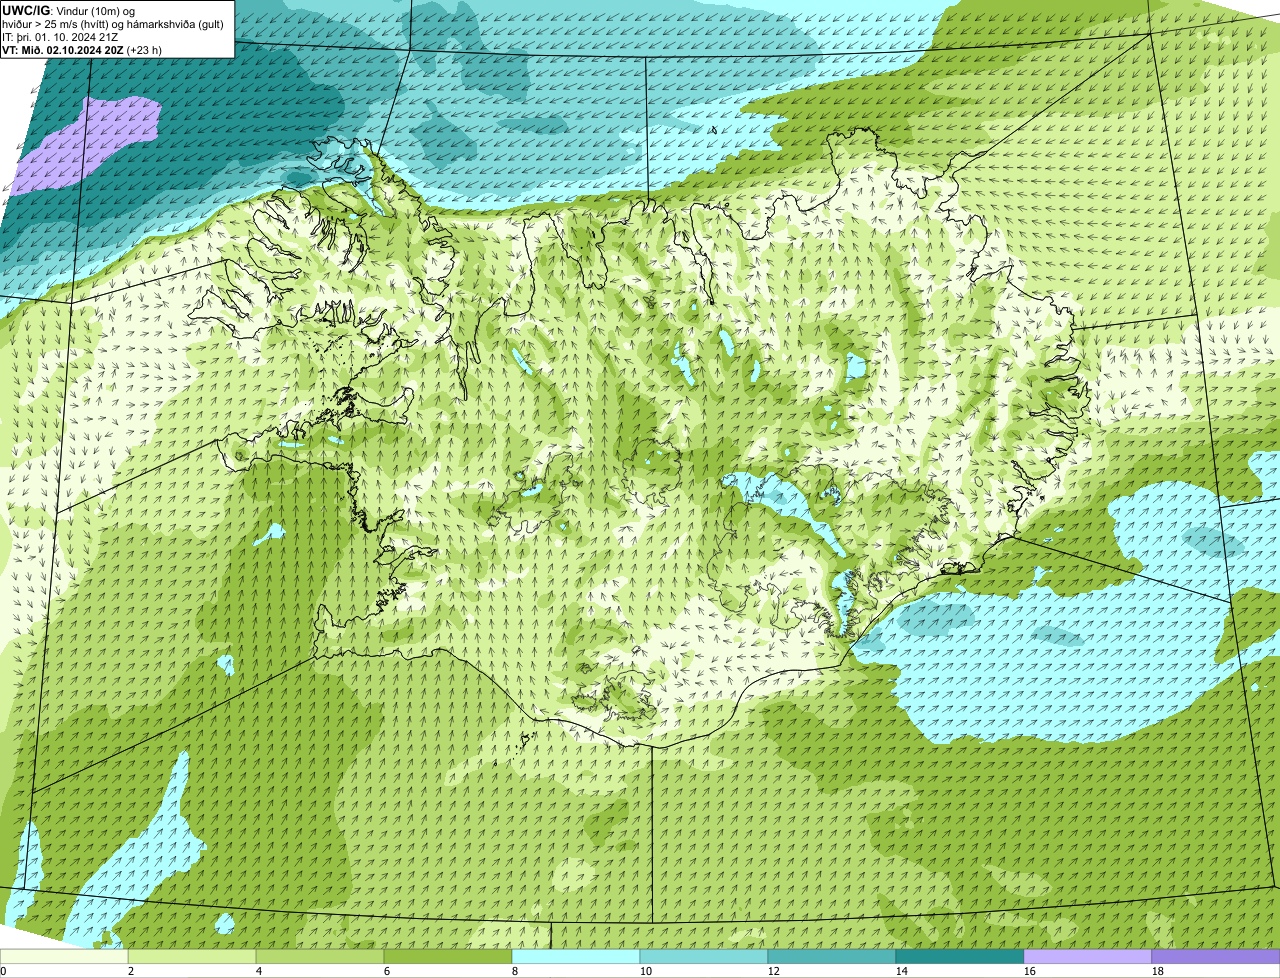
Task: Click the 'hviður > 25 m/s (hvítt)' description line
Action: pos(113,24)
